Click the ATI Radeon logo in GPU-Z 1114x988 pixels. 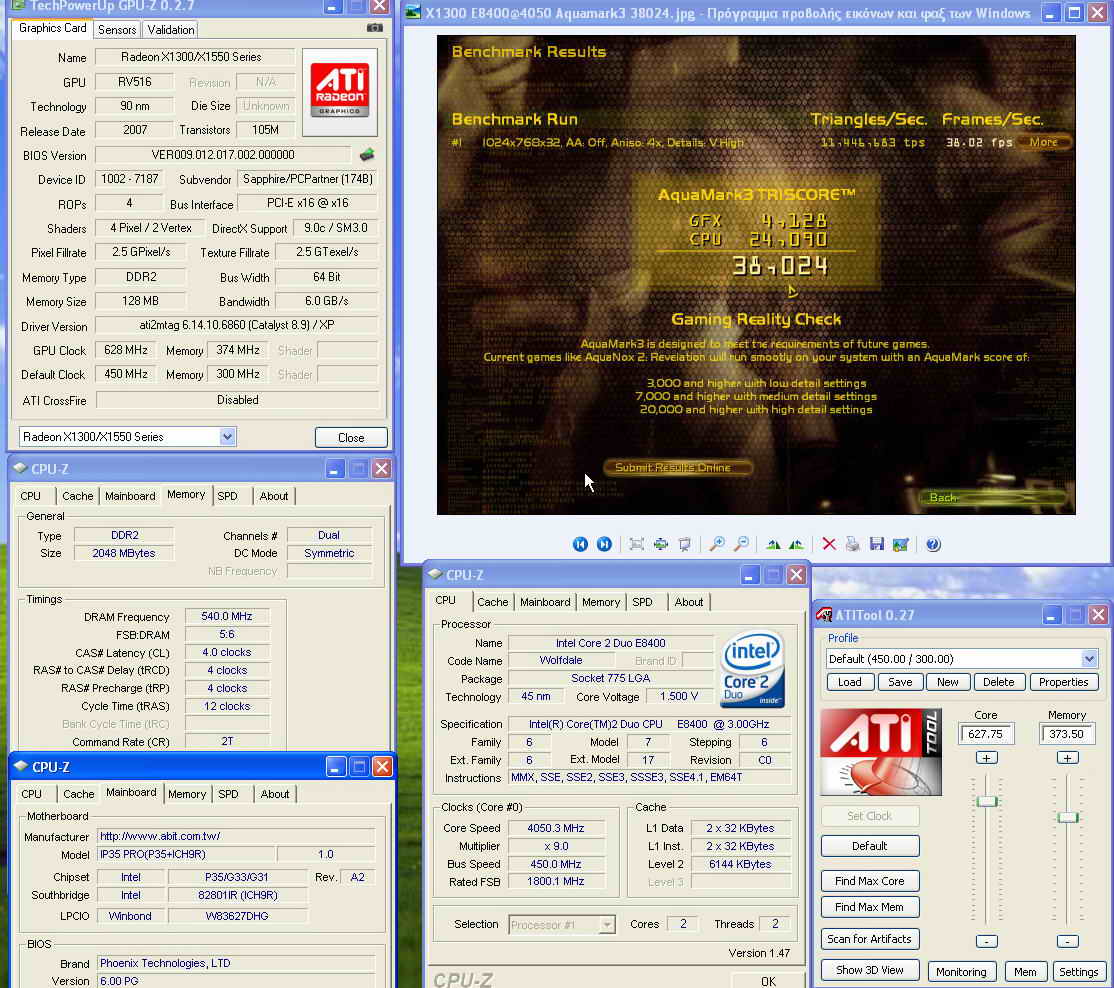coord(340,92)
